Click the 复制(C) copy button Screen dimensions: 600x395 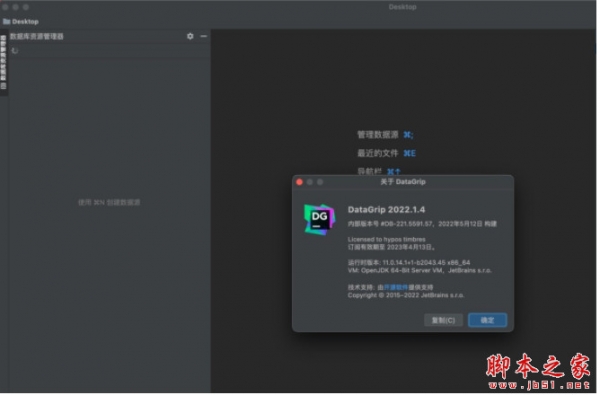tap(443, 320)
